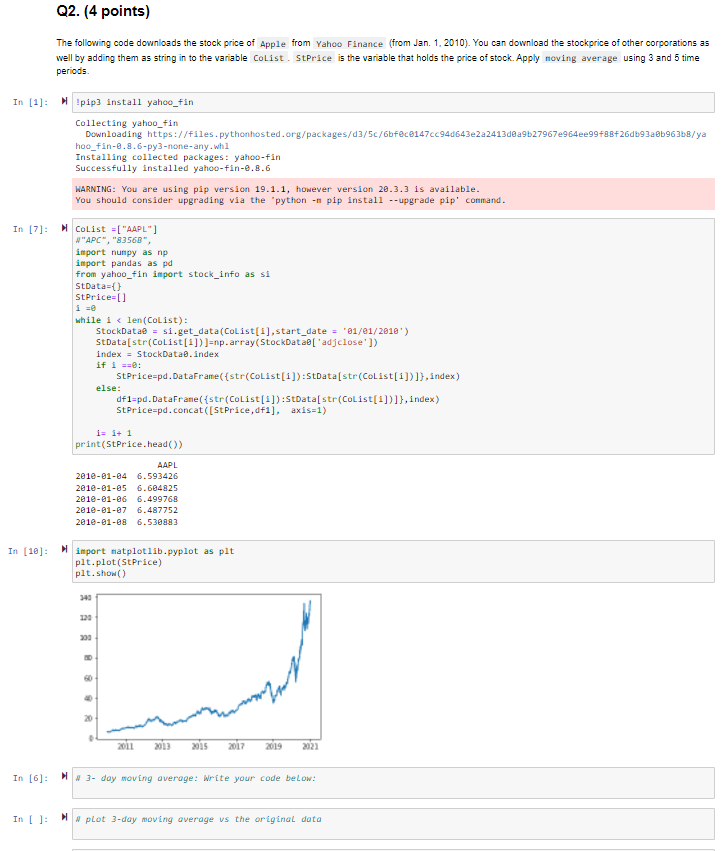Click the plt.plot(StPrice) code line
The image size is (728, 851).
click(118, 562)
